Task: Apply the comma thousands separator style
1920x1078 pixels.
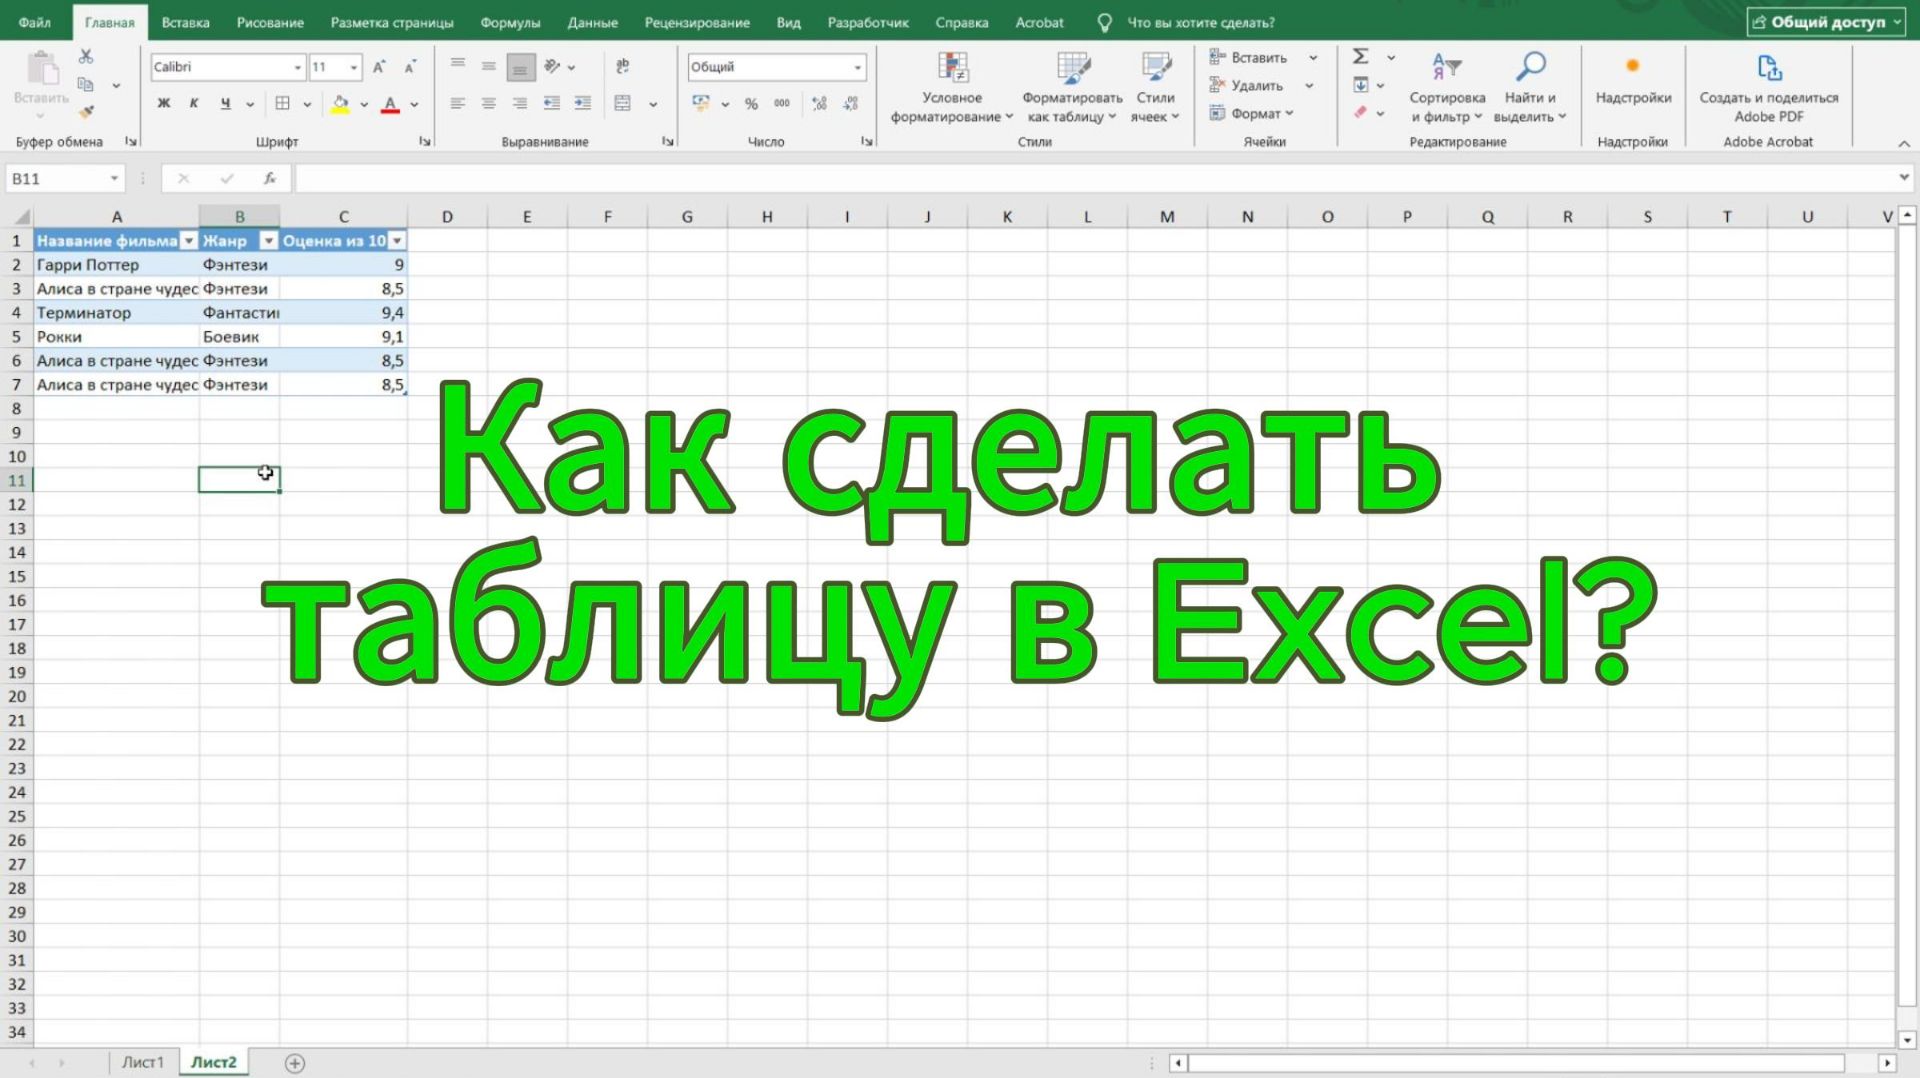Action: coord(782,103)
